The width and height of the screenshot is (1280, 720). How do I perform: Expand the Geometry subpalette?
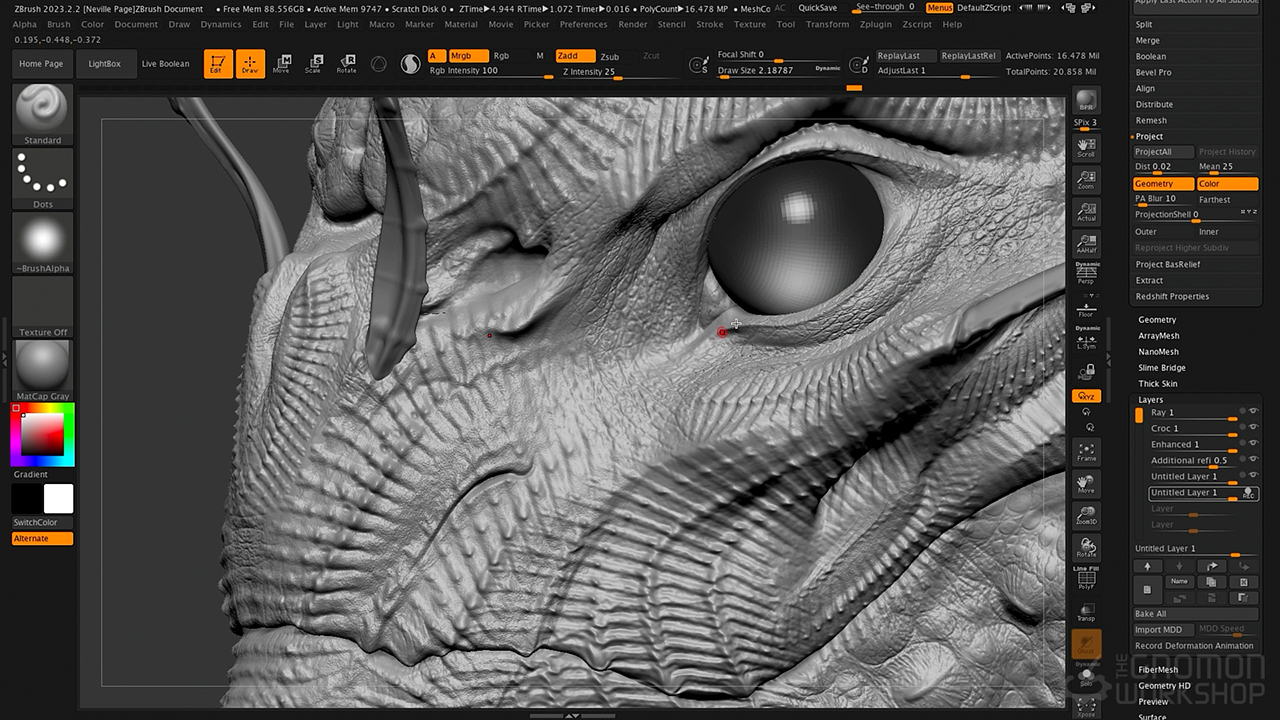[x=1157, y=320]
